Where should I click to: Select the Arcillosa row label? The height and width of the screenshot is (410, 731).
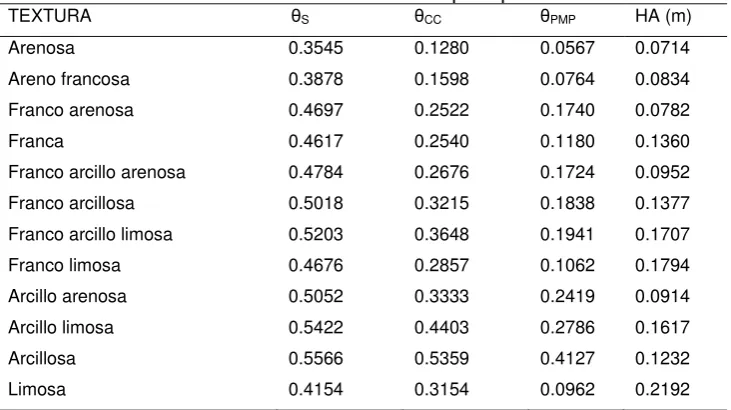[x=42, y=358]
